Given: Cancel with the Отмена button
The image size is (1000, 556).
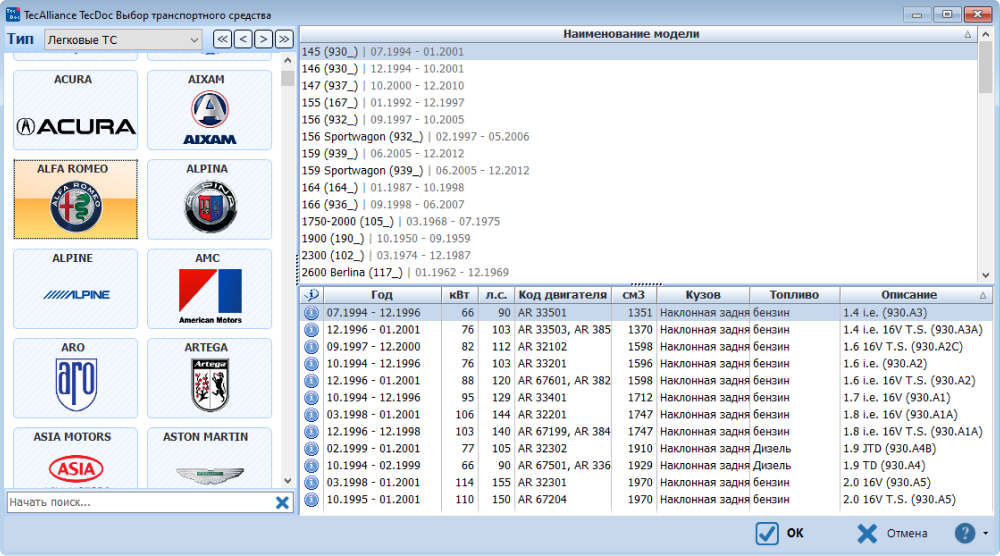Looking at the screenshot, I should click(x=892, y=533).
